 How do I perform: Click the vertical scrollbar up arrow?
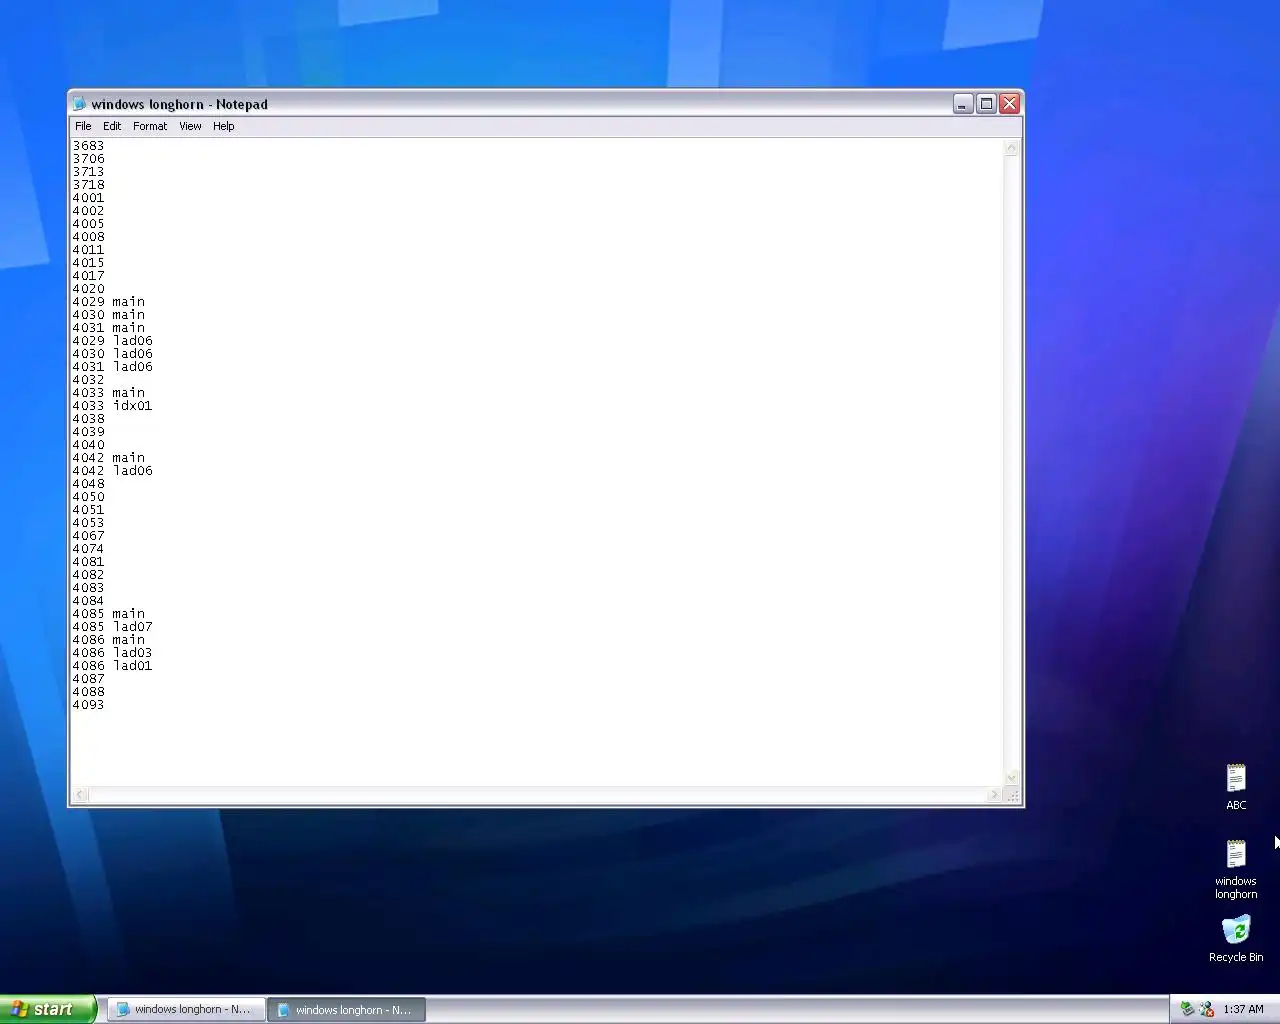click(x=1011, y=148)
